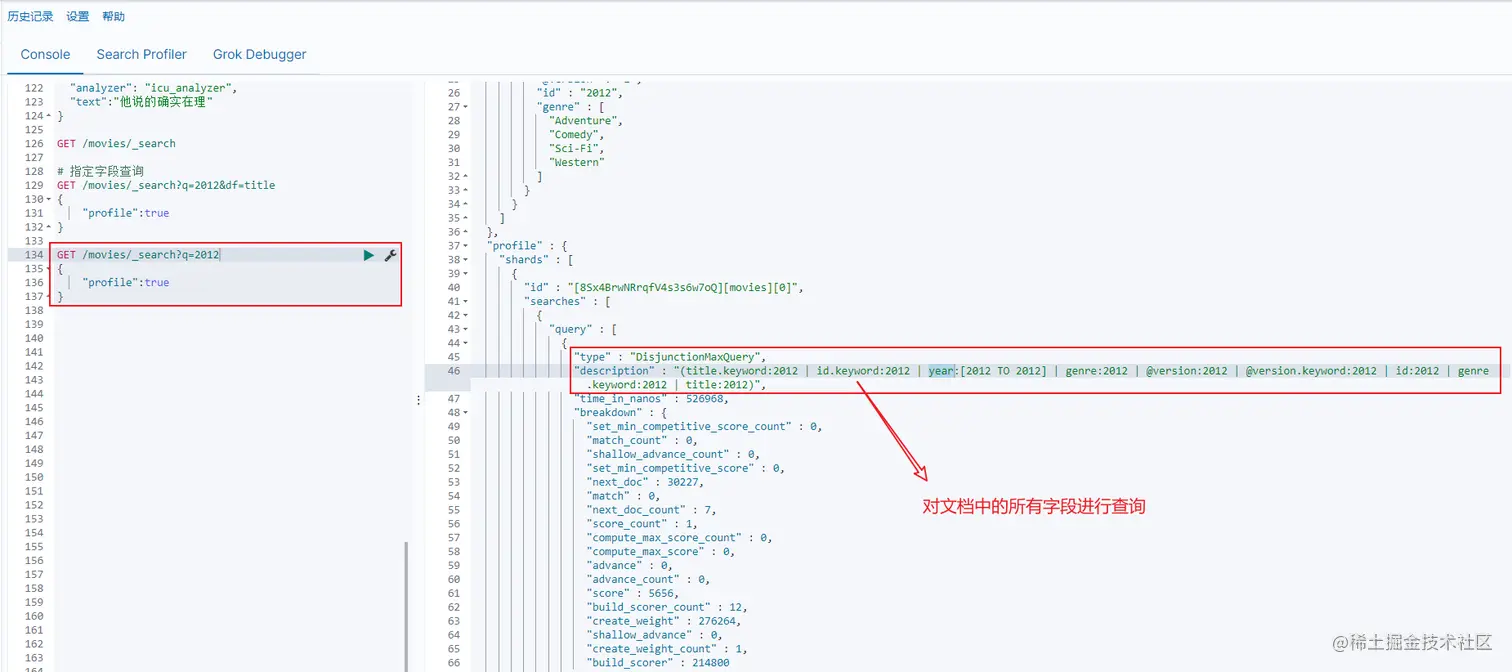Toggle the fold arrow at request line 137
Viewport: 1512px width, 672px height.
(x=49, y=297)
